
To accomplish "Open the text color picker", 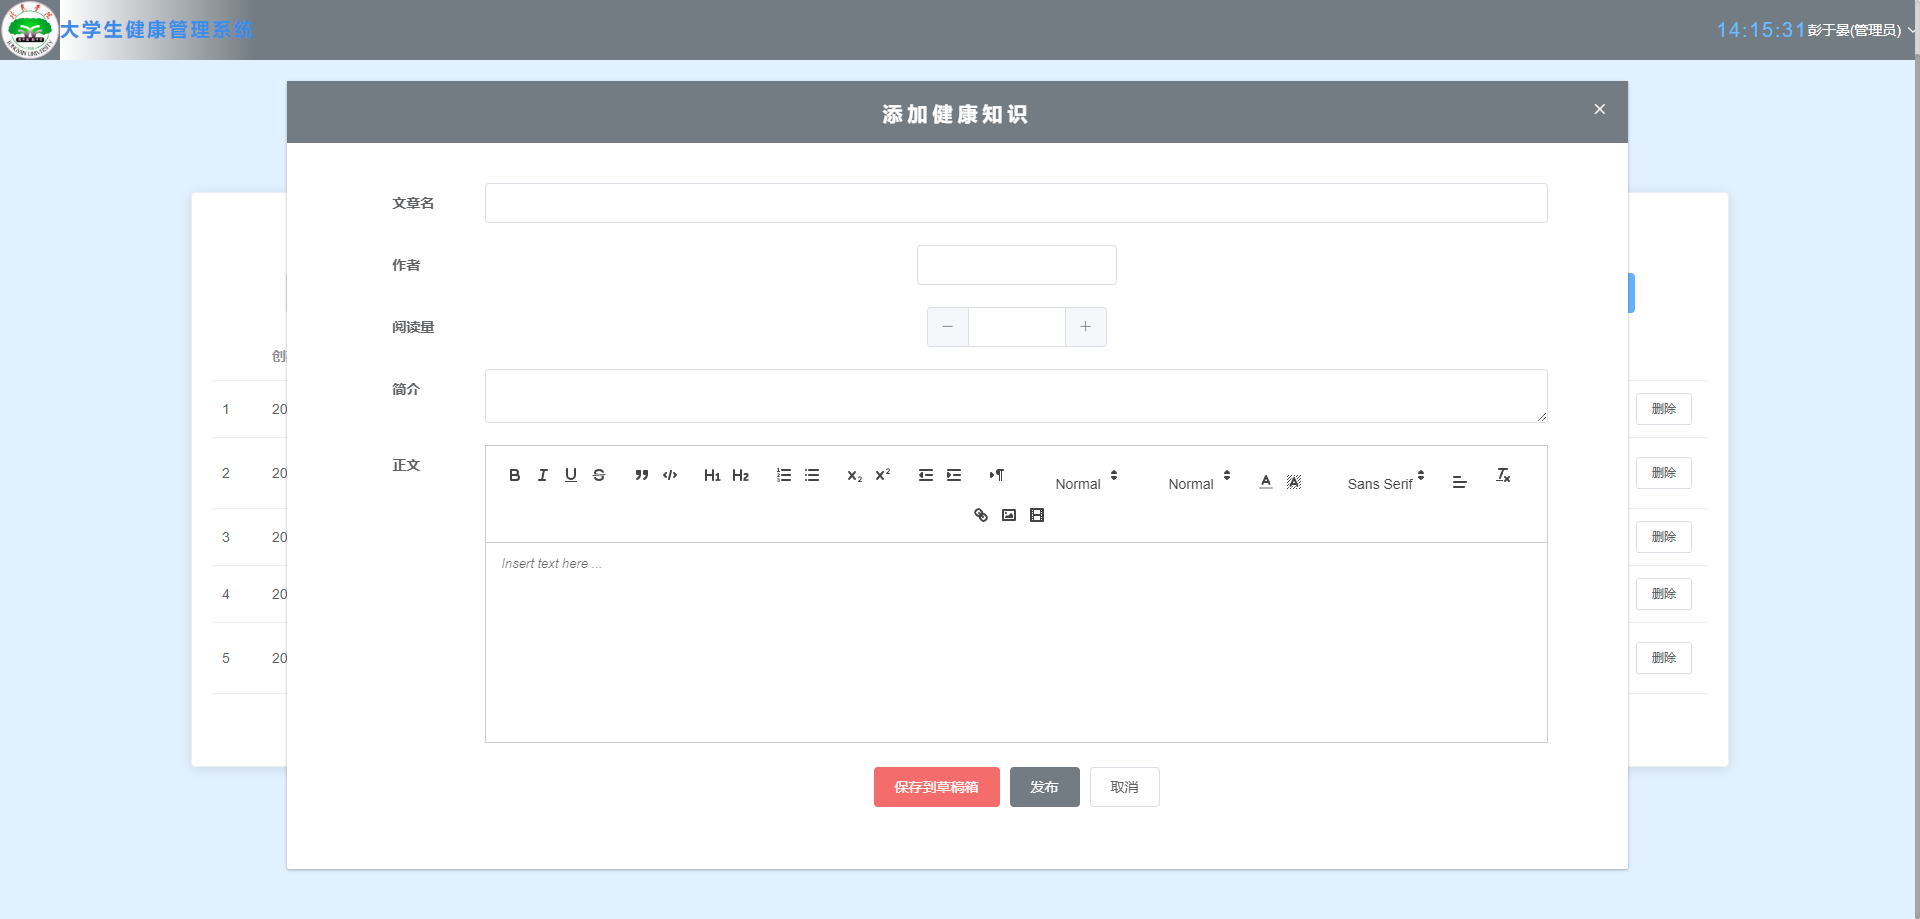I will (1266, 481).
